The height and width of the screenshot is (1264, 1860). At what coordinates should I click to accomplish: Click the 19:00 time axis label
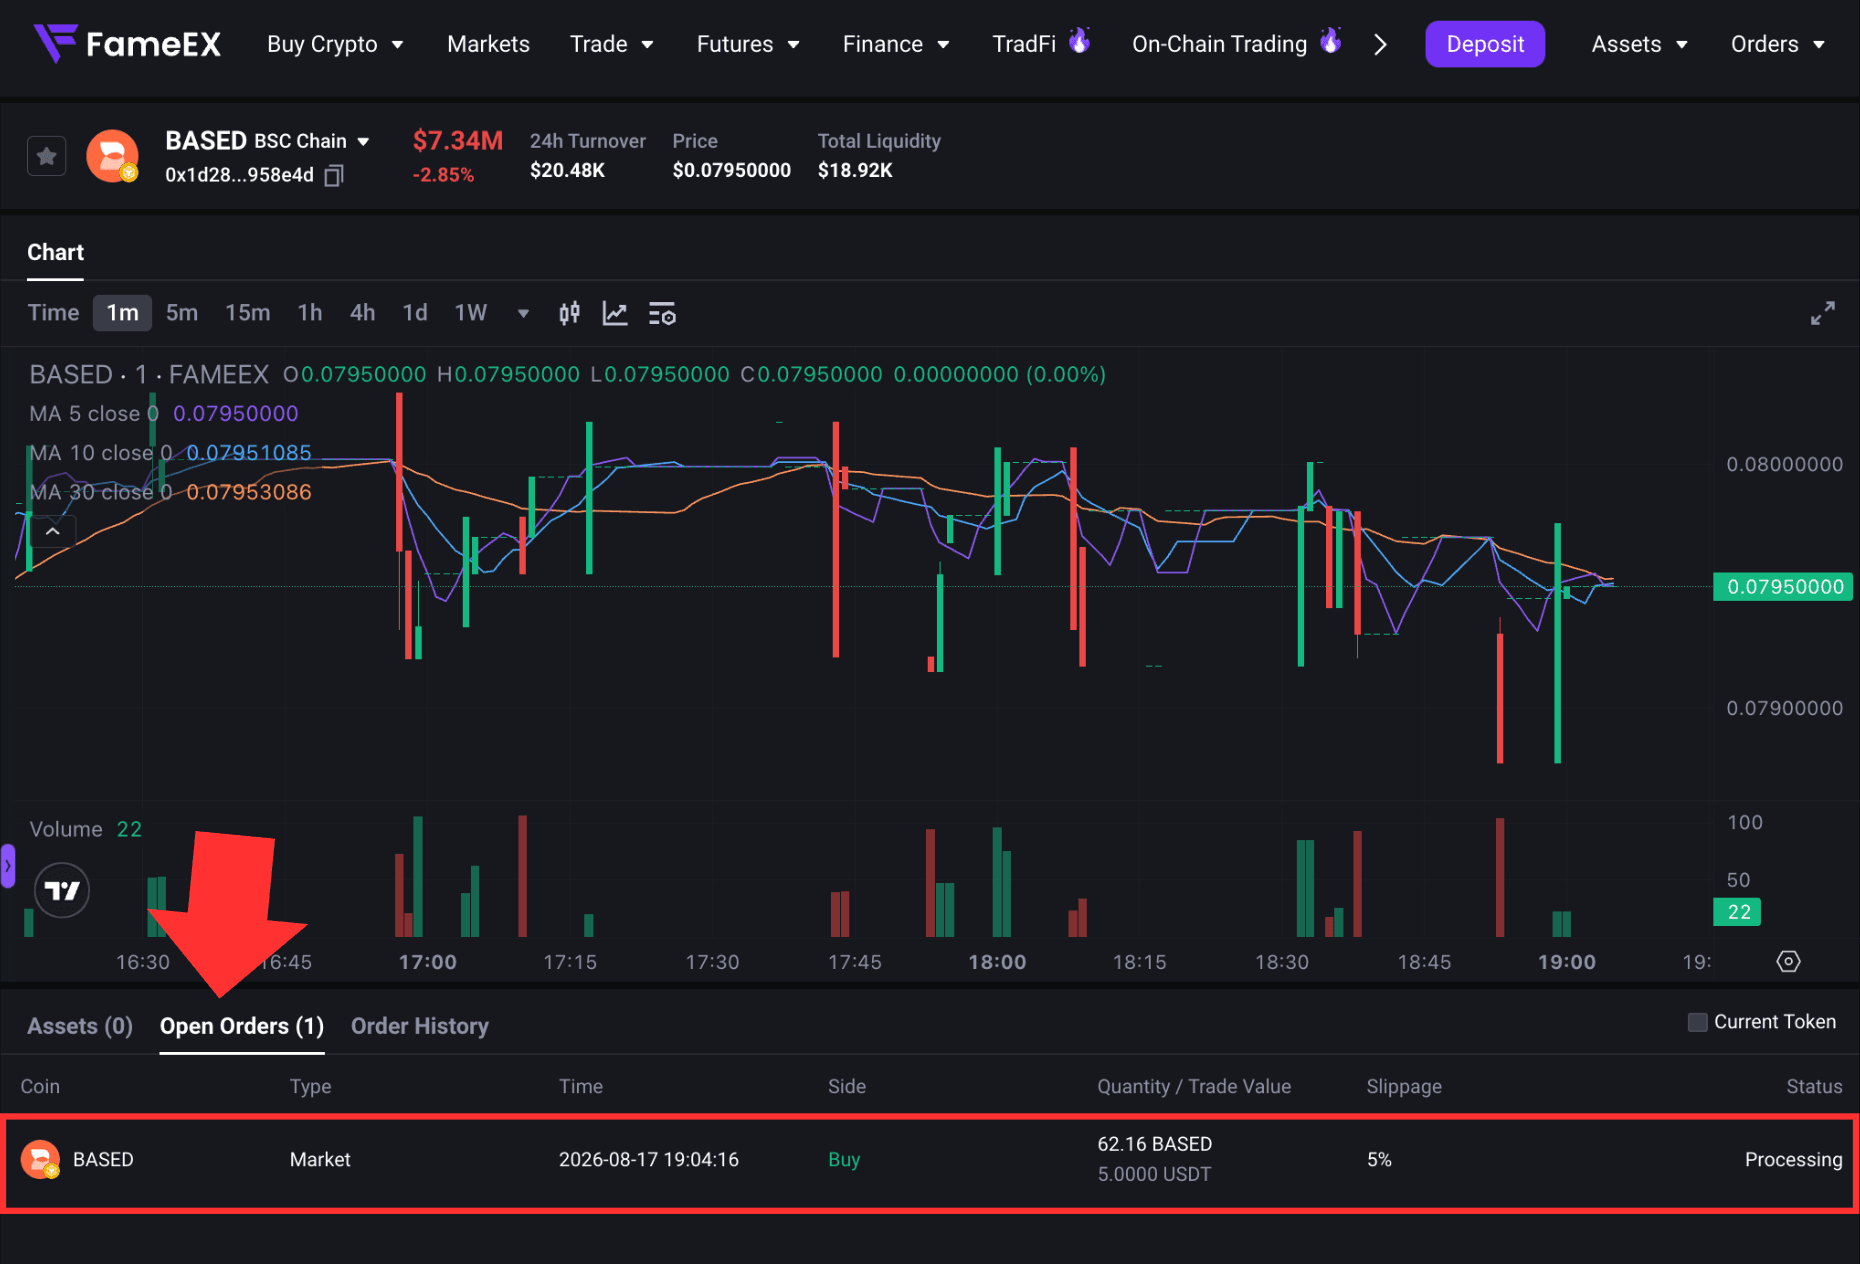(1567, 962)
